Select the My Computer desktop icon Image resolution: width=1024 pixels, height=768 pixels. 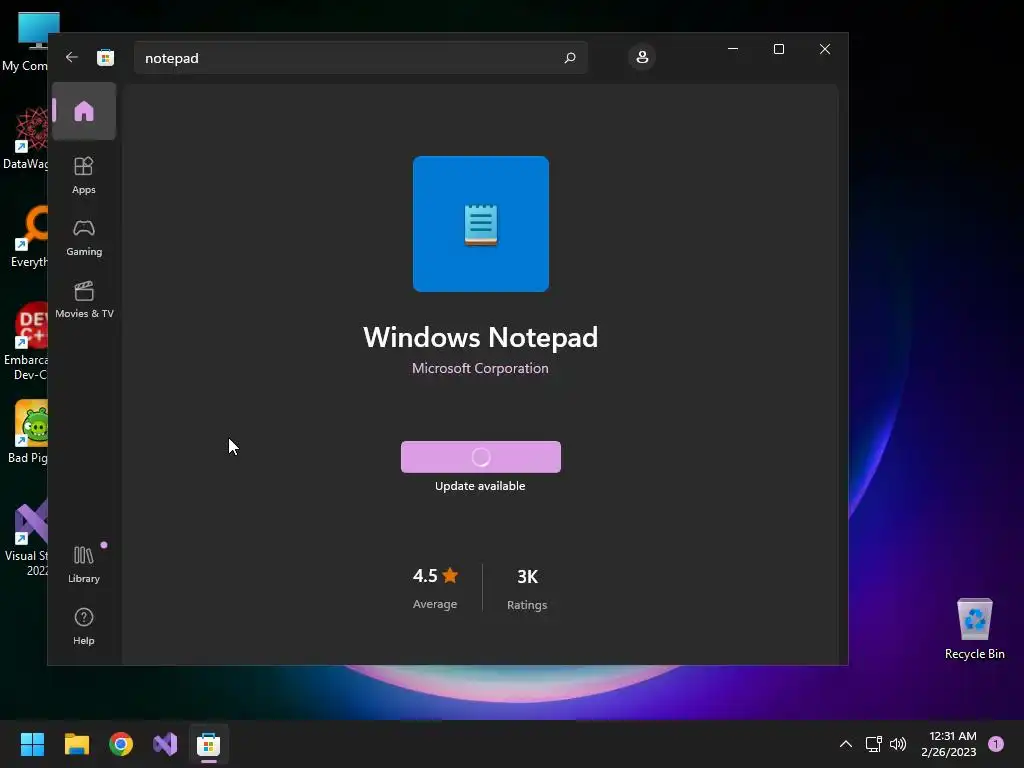26,42
